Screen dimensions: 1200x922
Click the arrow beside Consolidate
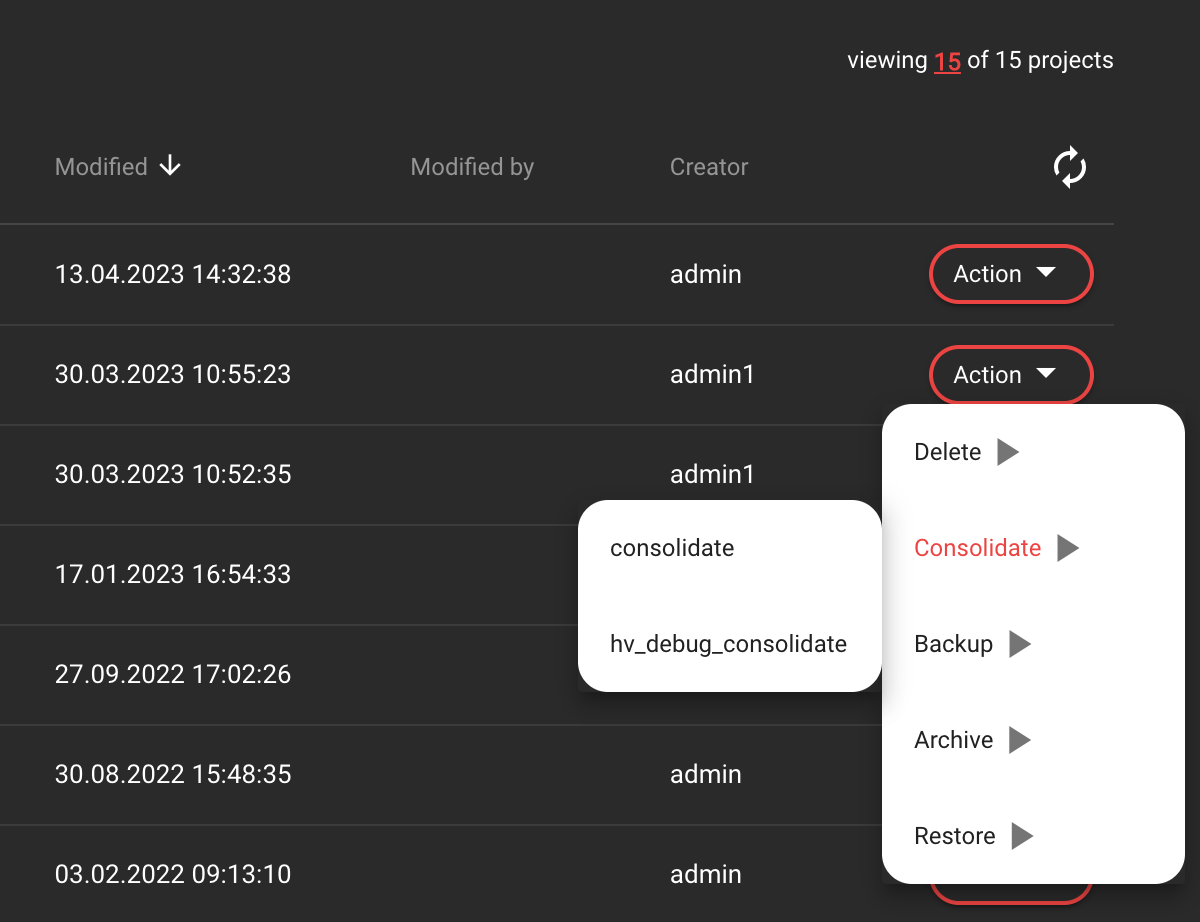point(1068,548)
